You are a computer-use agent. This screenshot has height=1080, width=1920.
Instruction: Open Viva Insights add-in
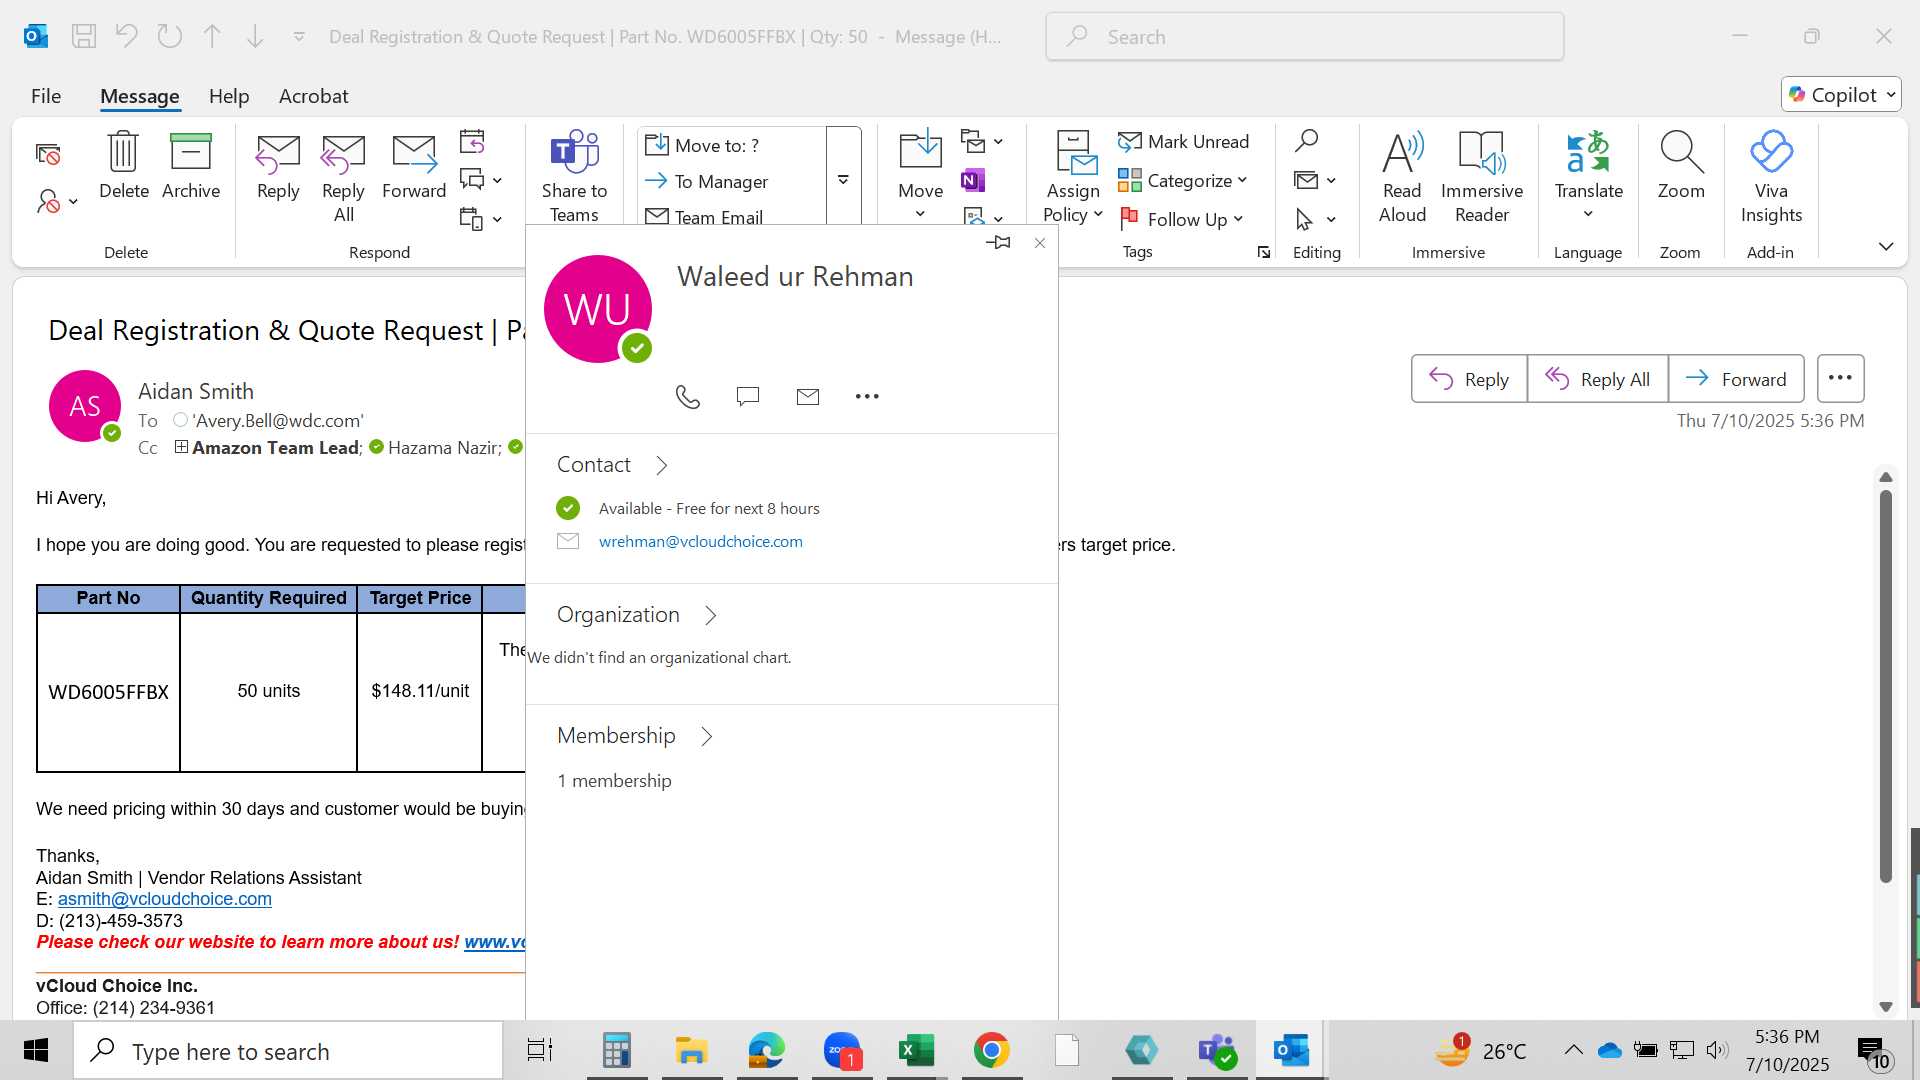click(1771, 177)
